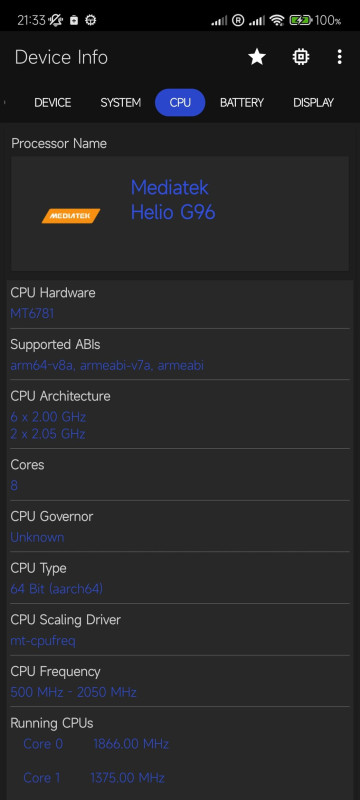Open the three-dot overflow menu
The height and width of the screenshot is (800, 360).
(x=340, y=57)
